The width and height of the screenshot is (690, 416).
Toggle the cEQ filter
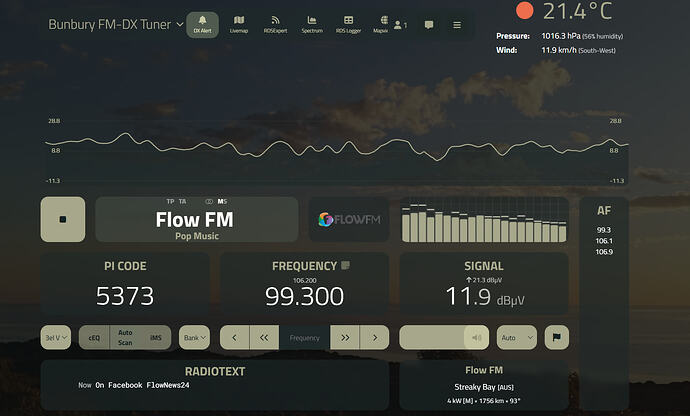tap(94, 338)
